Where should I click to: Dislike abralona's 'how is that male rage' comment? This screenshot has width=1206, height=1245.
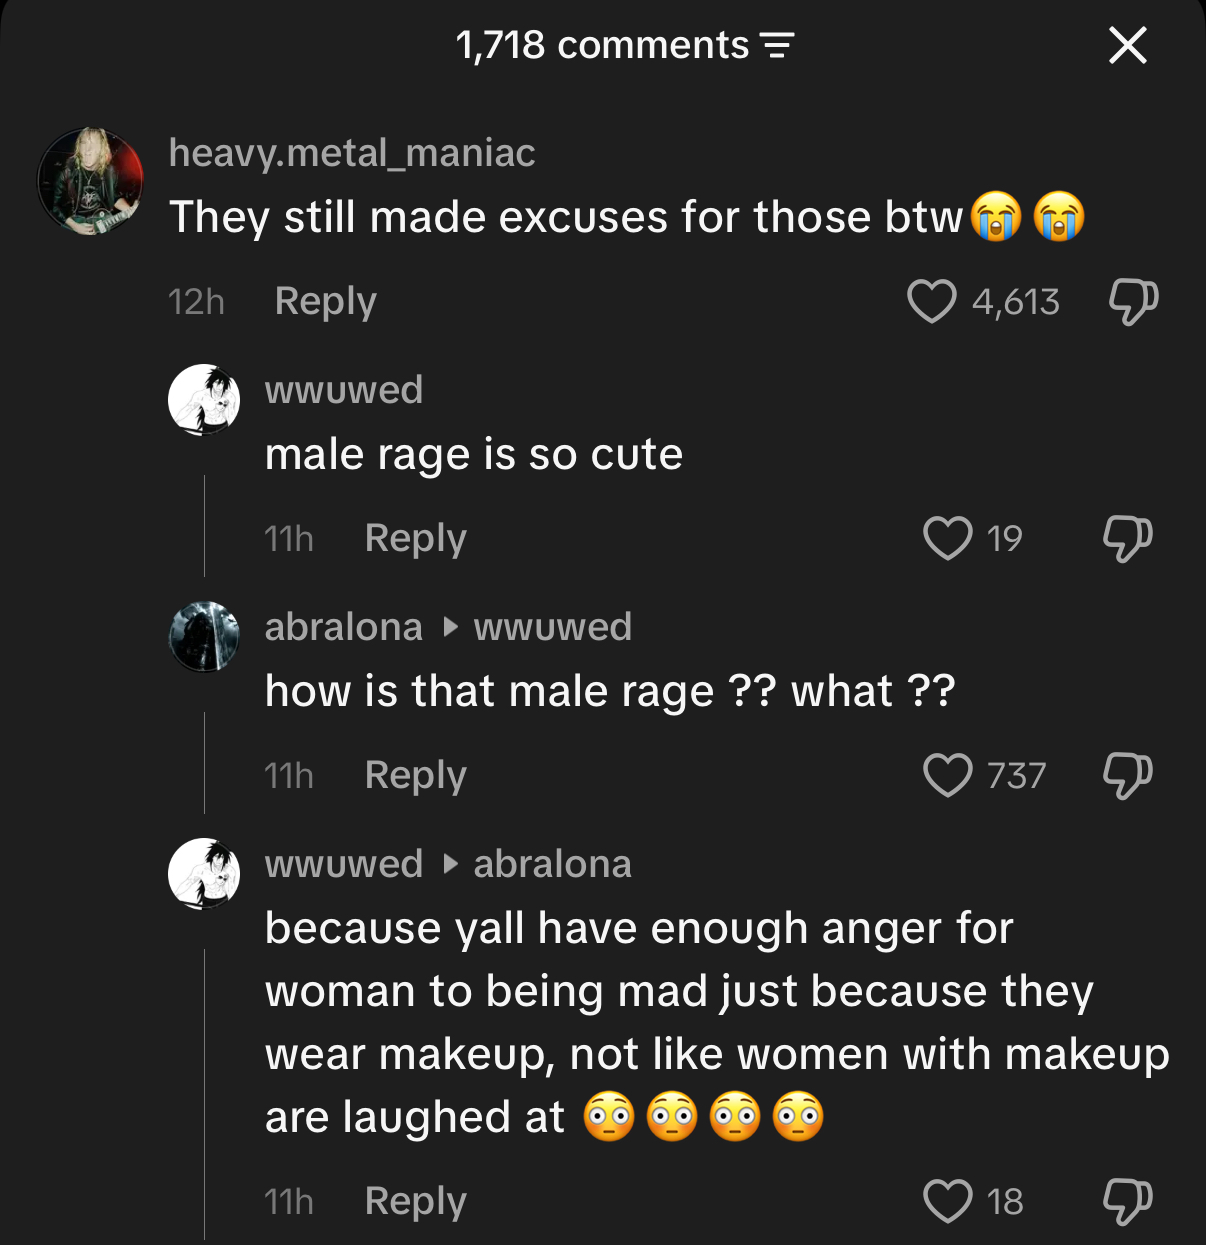click(x=1127, y=775)
